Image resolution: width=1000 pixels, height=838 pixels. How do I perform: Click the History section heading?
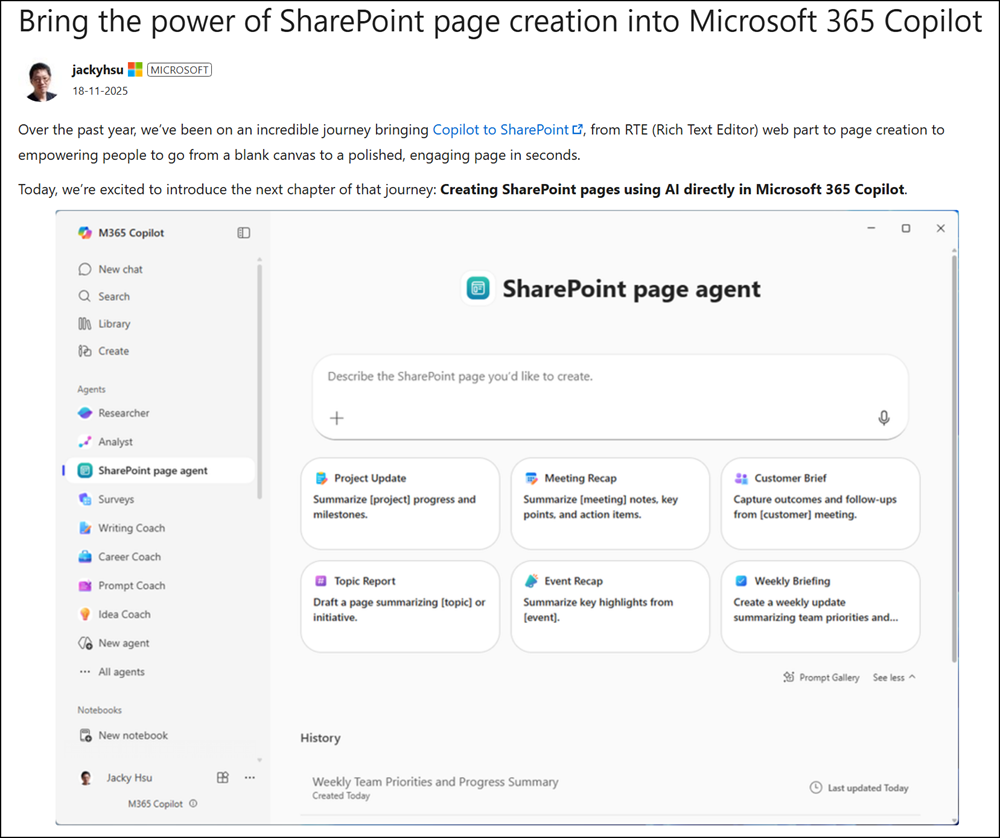click(x=320, y=738)
